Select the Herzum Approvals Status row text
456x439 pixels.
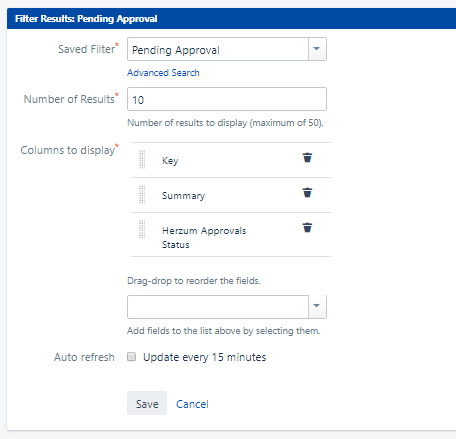[204, 237]
